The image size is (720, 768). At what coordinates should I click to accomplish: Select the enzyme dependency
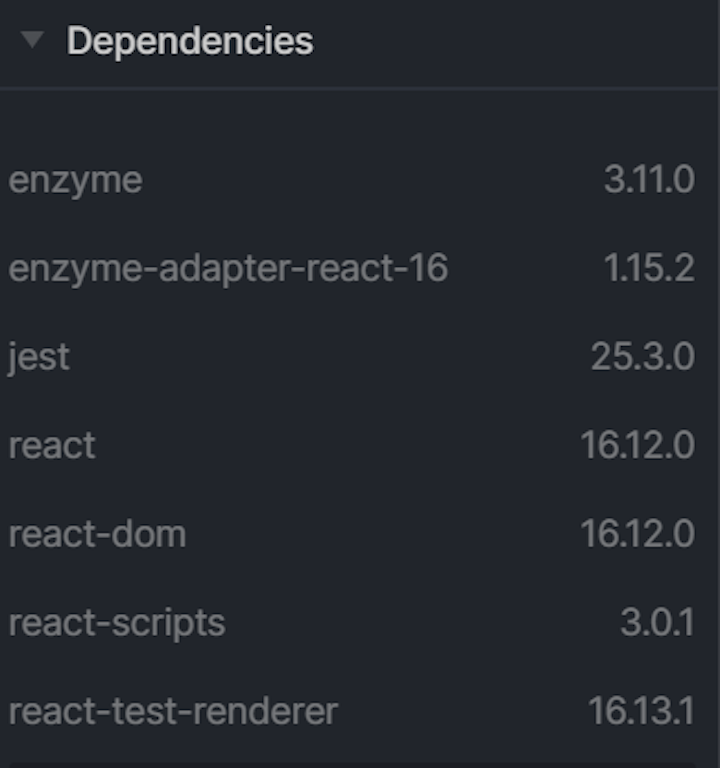click(76, 181)
